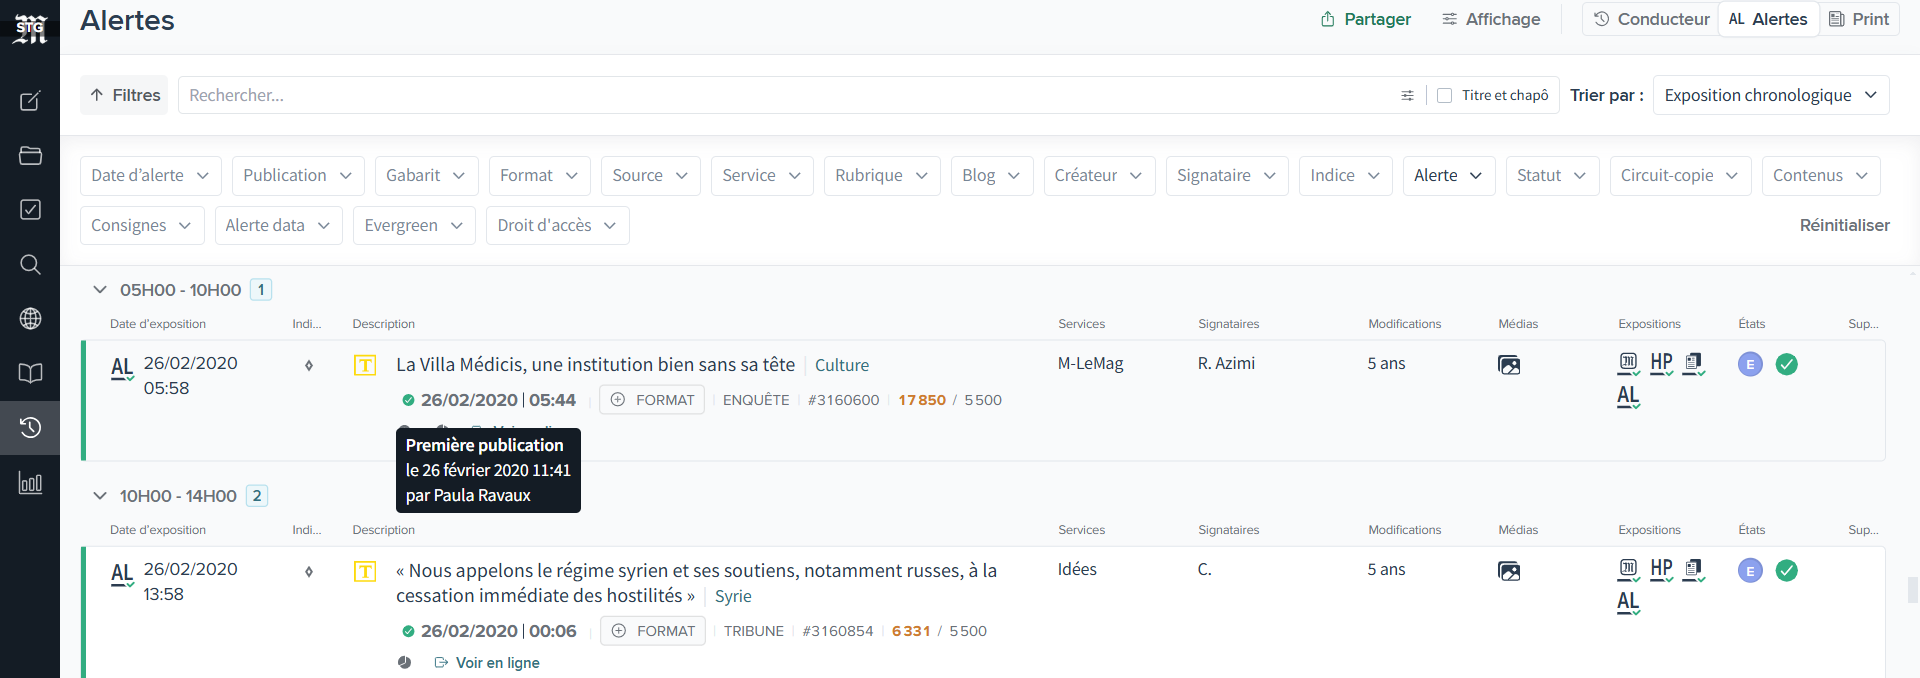Image resolution: width=1920 pixels, height=678 pixels.
Task: Open the history clock sidebar icon
Action: point(30,428)
